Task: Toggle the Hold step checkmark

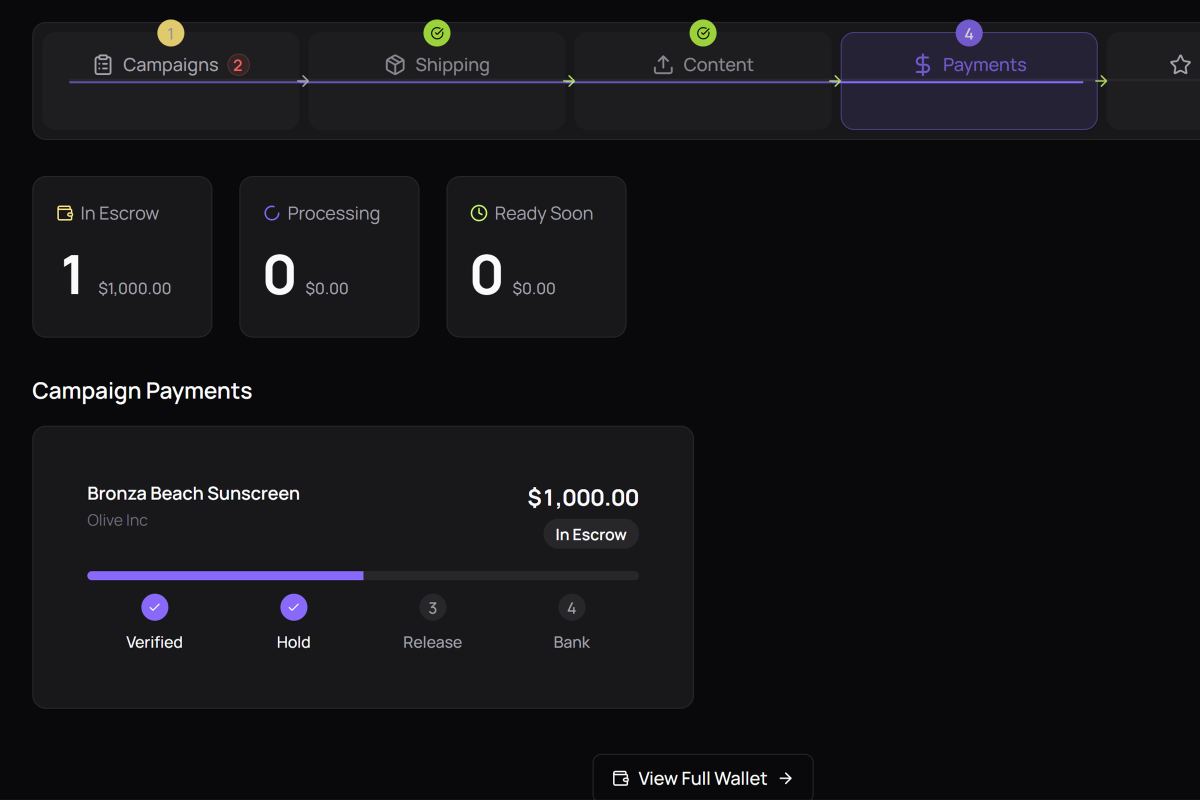Action: tap(293, 607)
